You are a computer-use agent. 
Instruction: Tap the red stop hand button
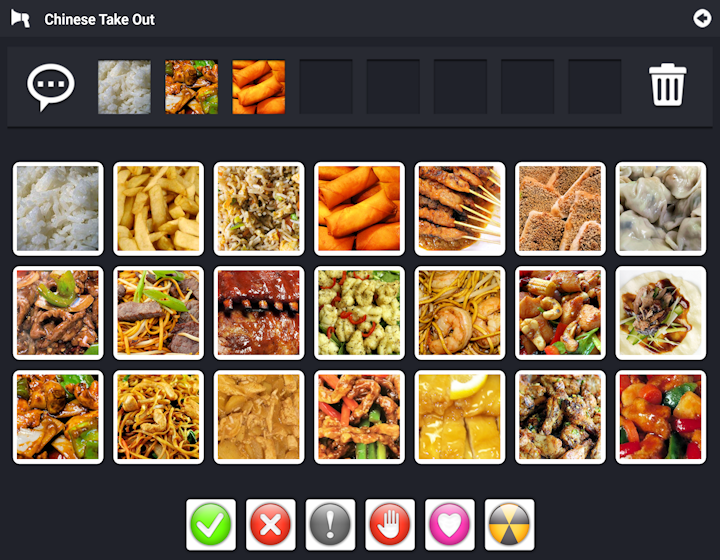[x=390, y=525]
